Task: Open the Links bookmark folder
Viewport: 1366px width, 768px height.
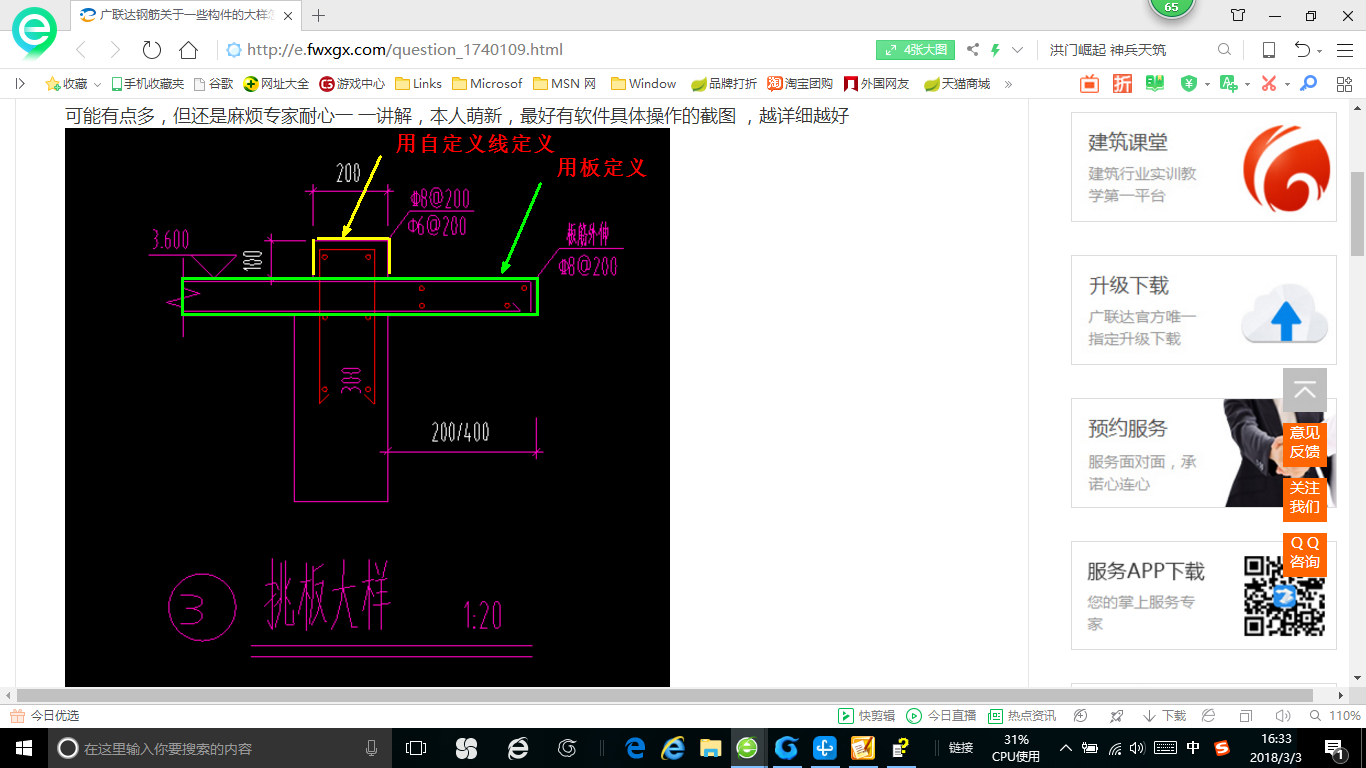Action: click(418, 84)
